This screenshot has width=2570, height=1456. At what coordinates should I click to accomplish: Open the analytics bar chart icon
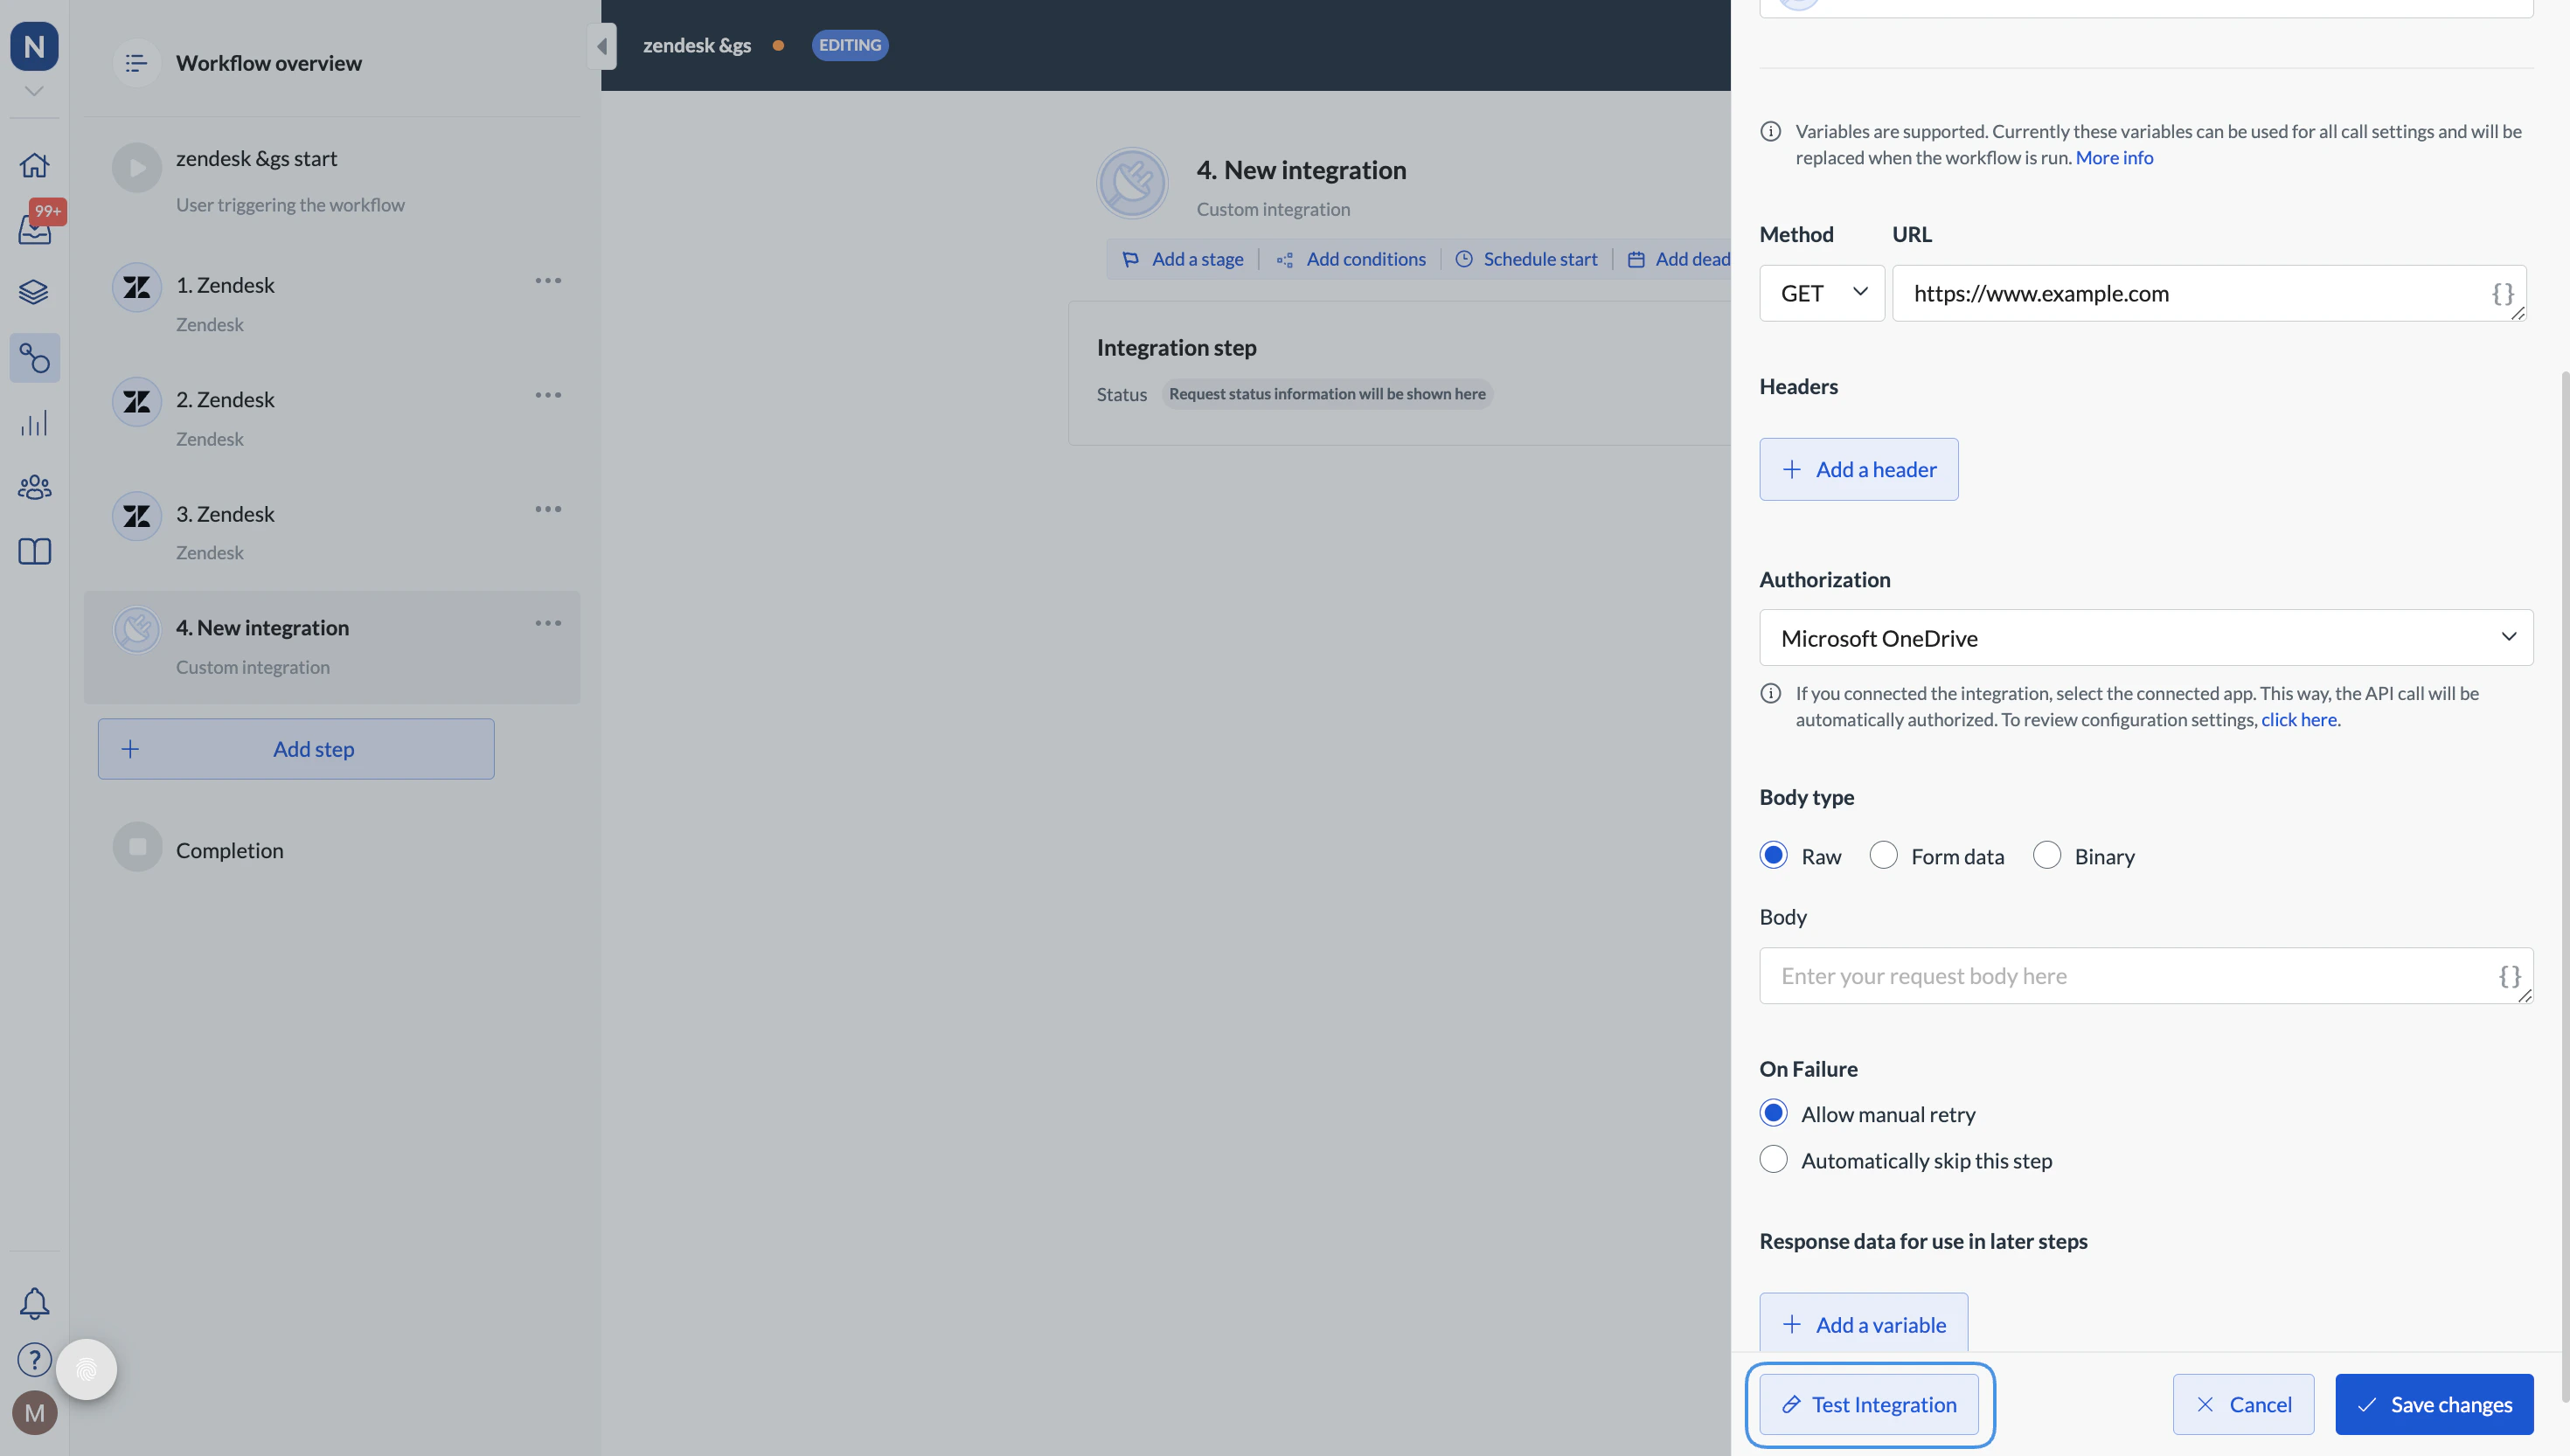34,423
